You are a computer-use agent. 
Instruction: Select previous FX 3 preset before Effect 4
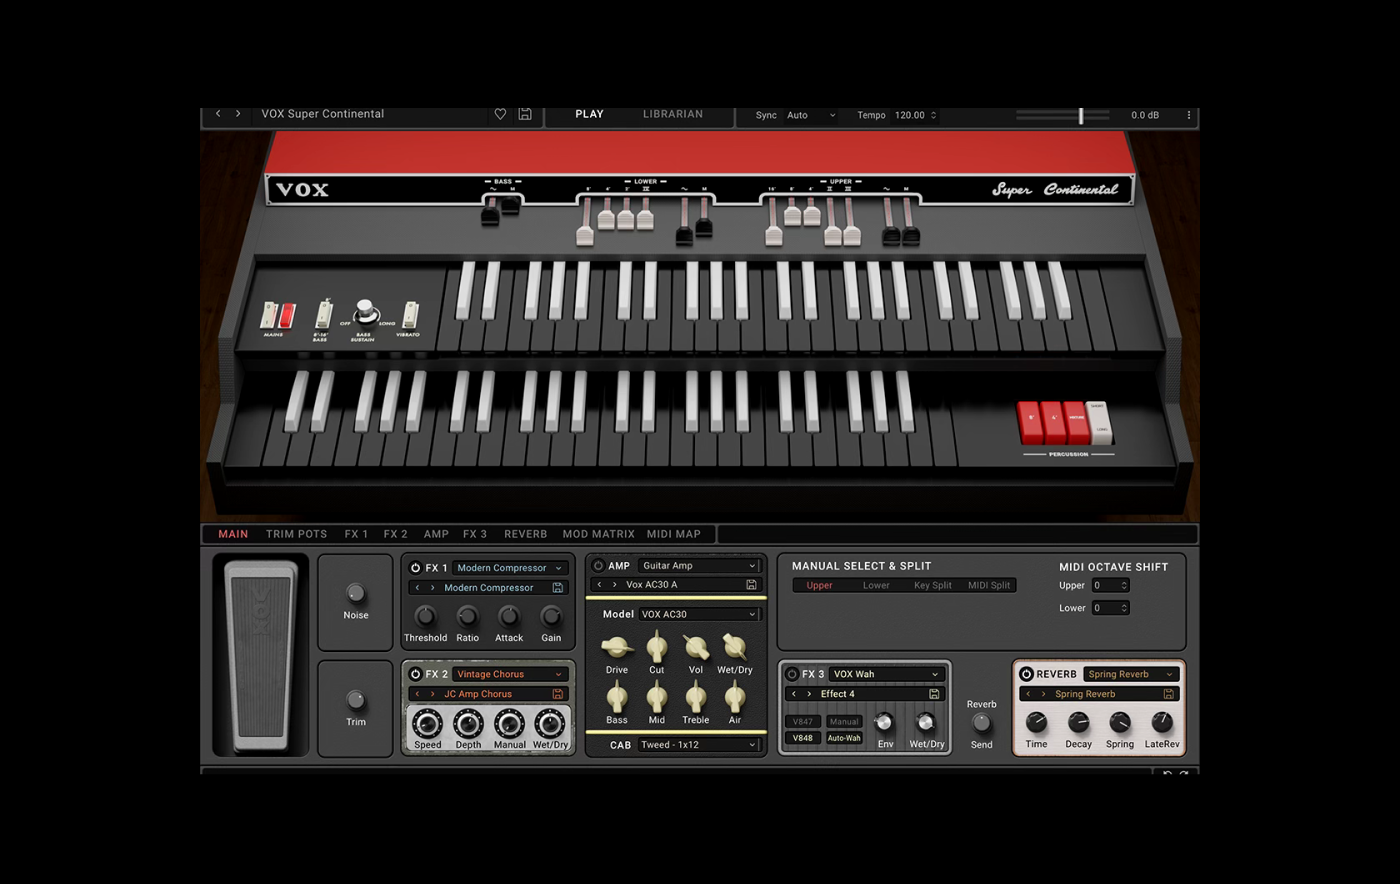coord(794,694)
